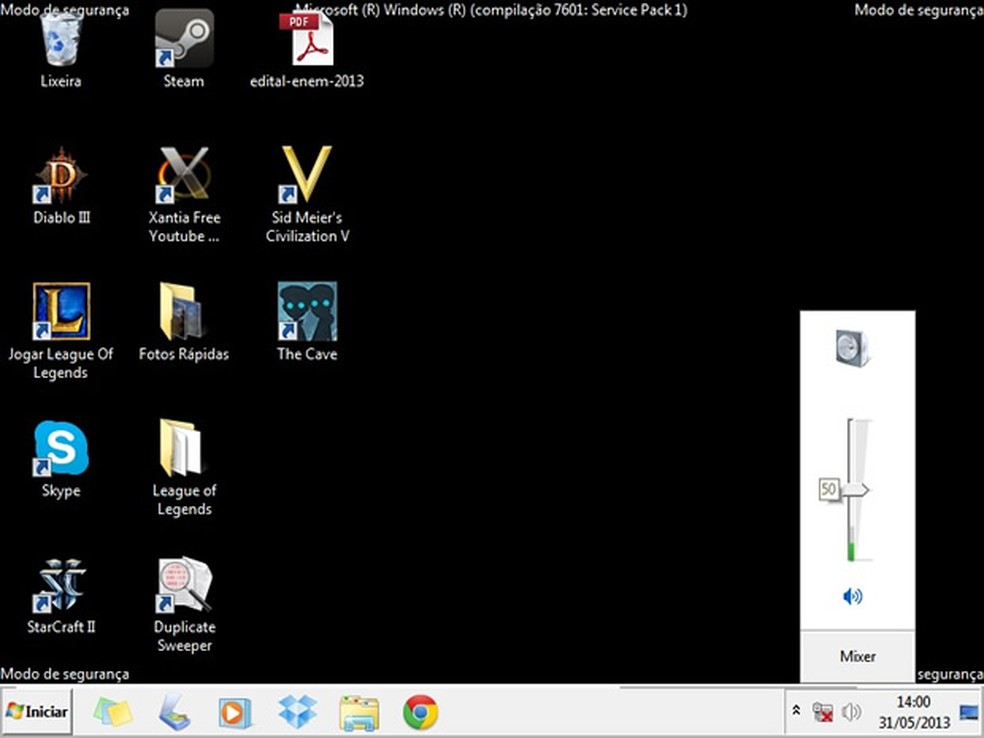The height and width of the screenshot is (738, 984).
Task: Open the first pinned taskbar app with green-yellow cards
Action: 113,712
